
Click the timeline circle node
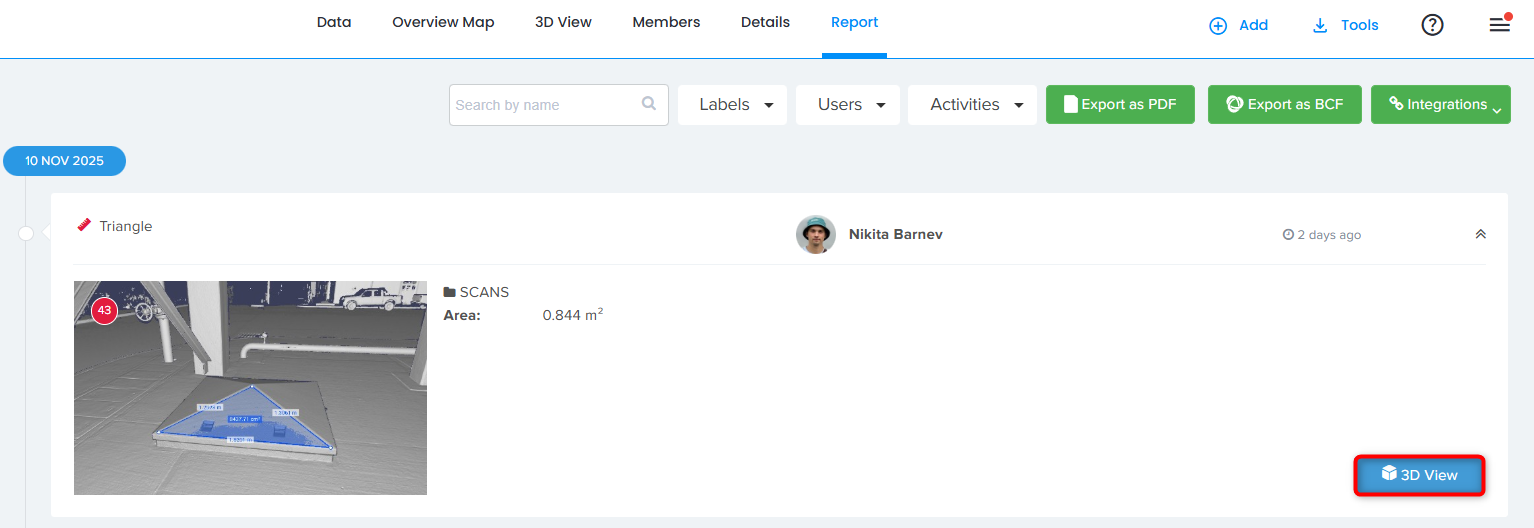[x=26, y=233]
